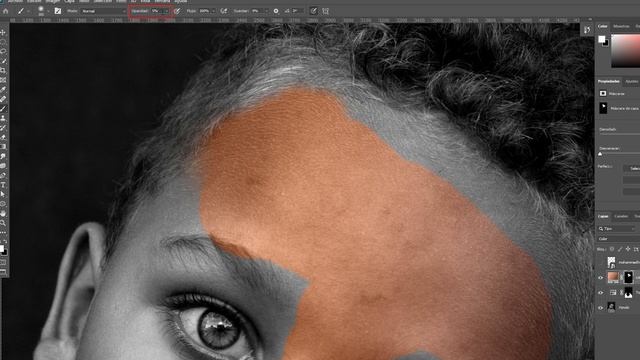Select the Eyedropper tool
Viewport: 640px width, 360px height.
click(x=3, y=89)
